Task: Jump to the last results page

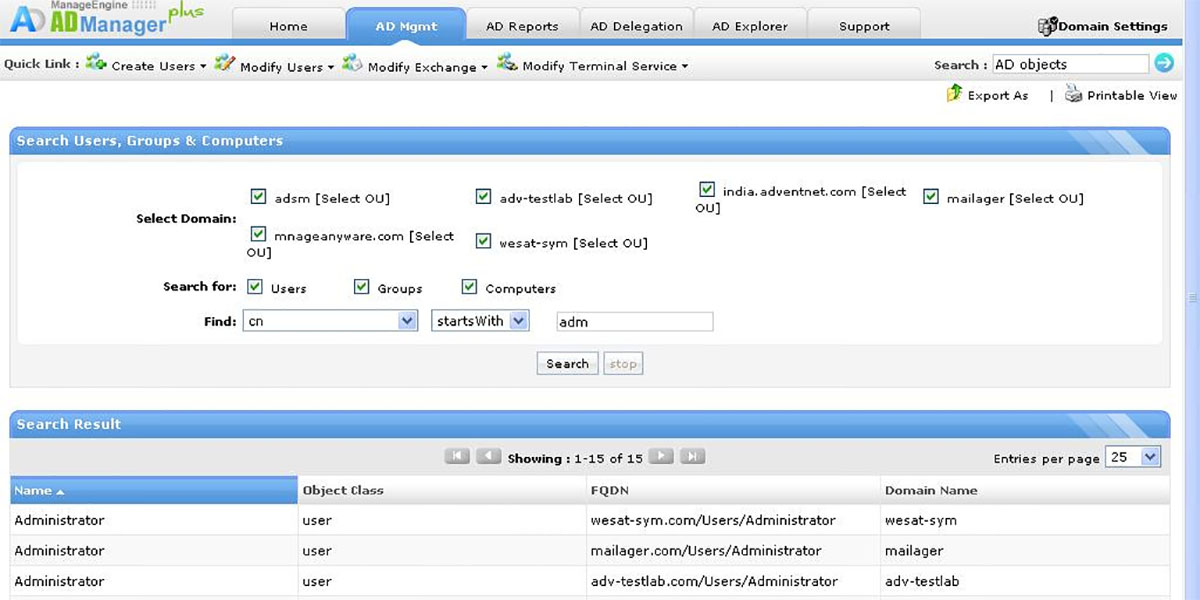Action: coord(693,456)
